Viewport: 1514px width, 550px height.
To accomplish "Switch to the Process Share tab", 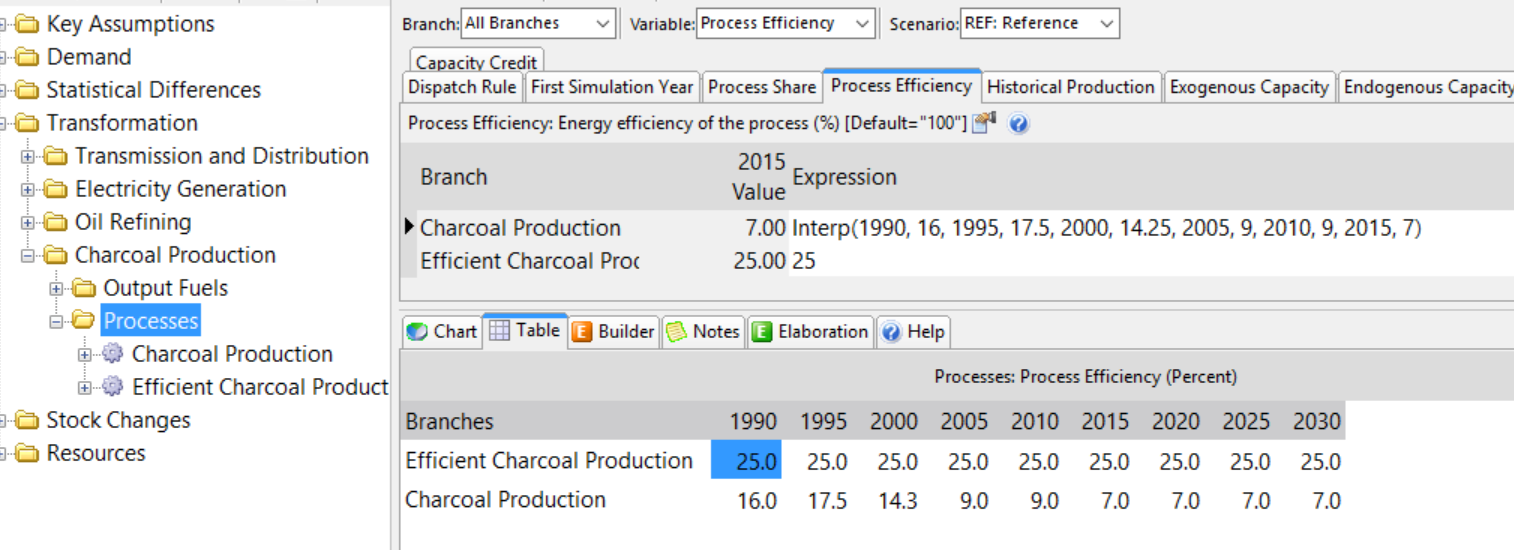I will tap(762, 87).
